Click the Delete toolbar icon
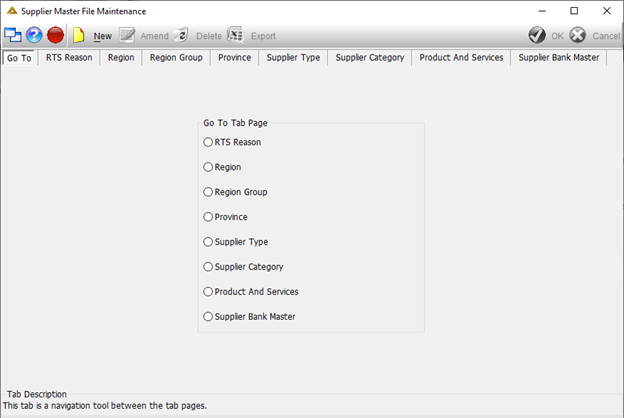Image resolution: width=624 pixels, height=418 pixels. [x=181, y=35]
